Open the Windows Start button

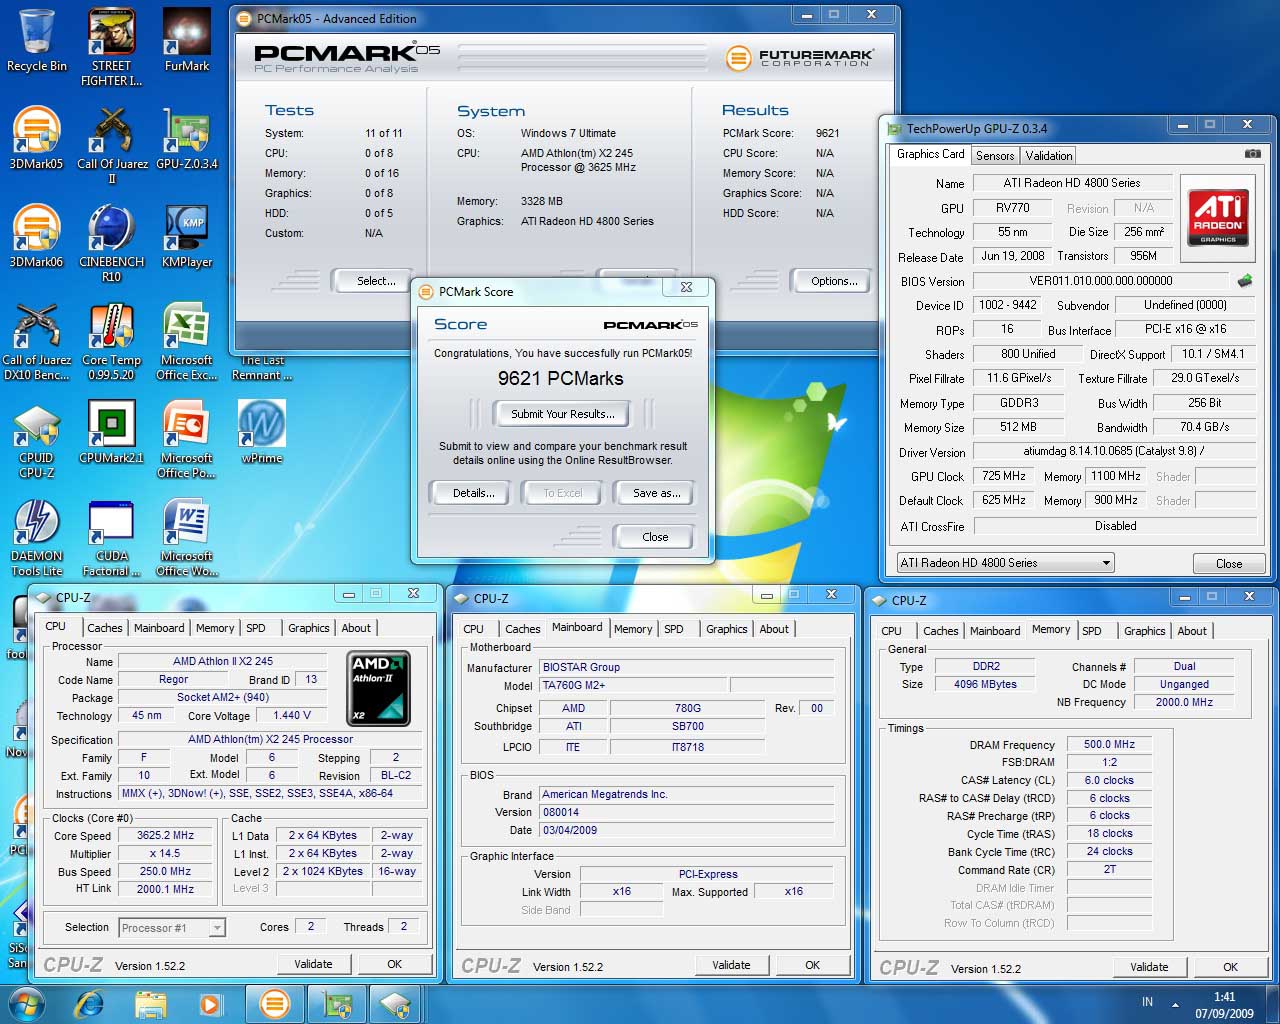click(x=27, y=1004)
